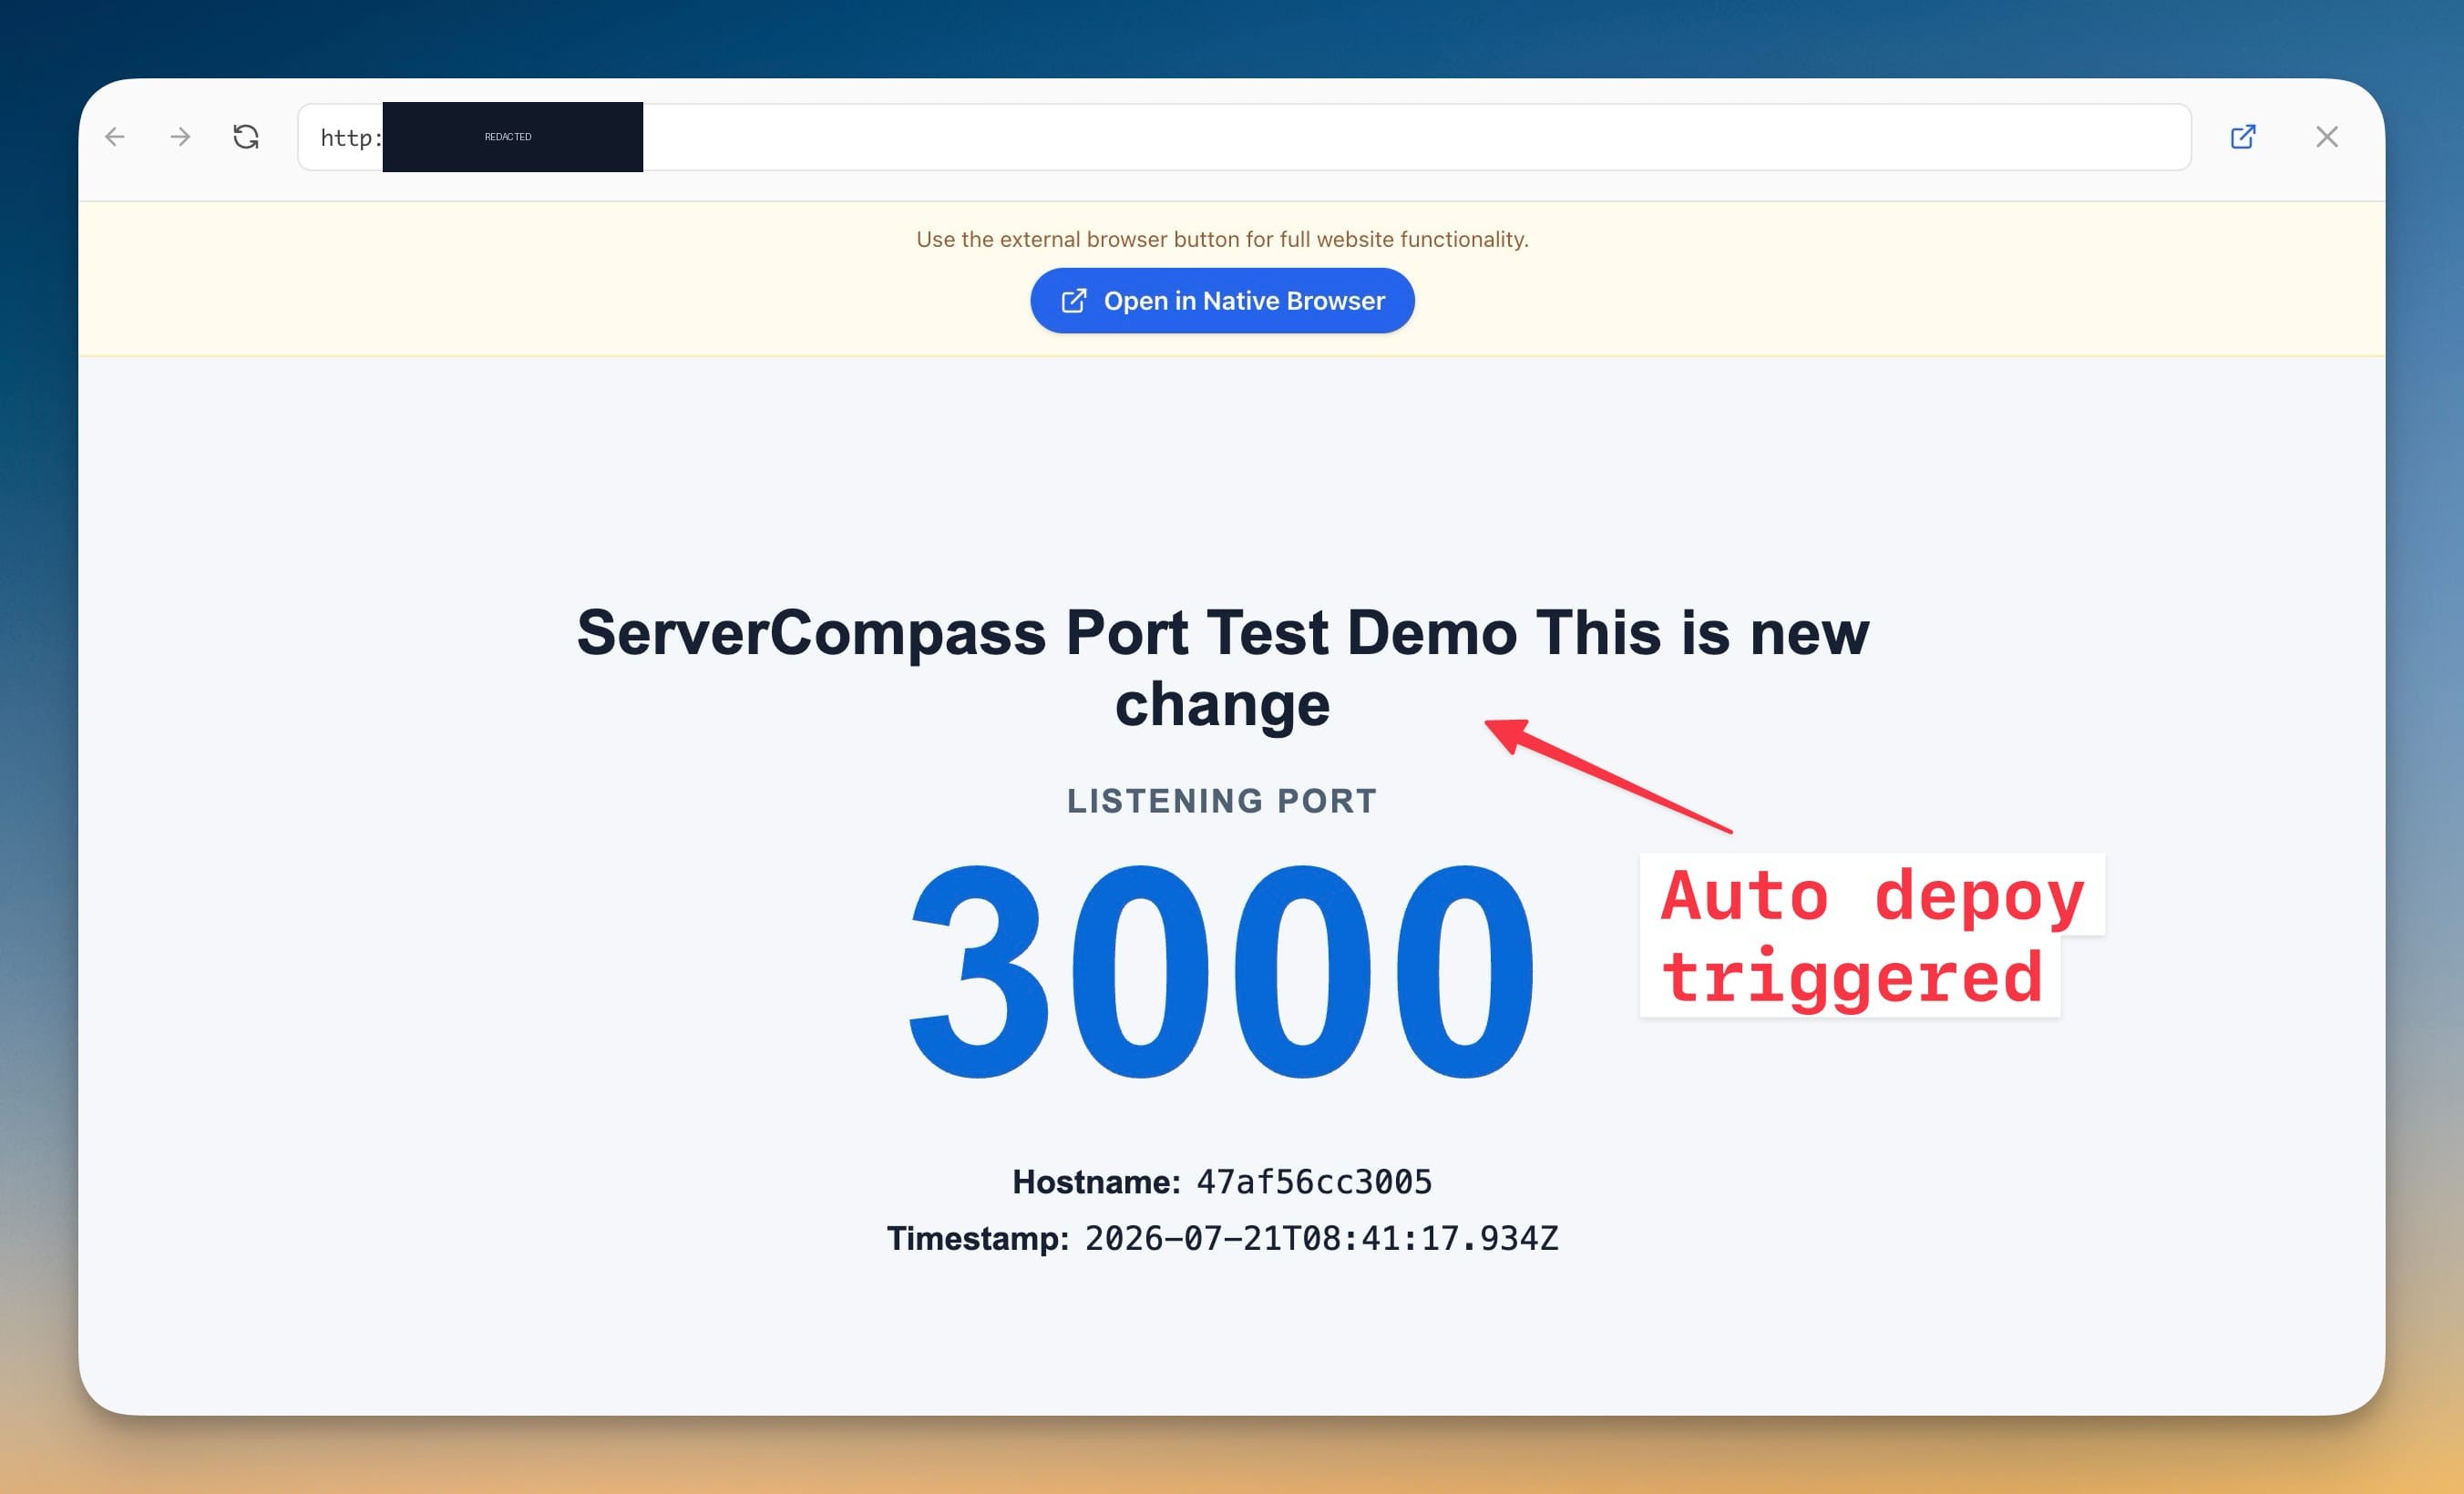Reload the page with the refresh icon

click(x=246, y=137)
